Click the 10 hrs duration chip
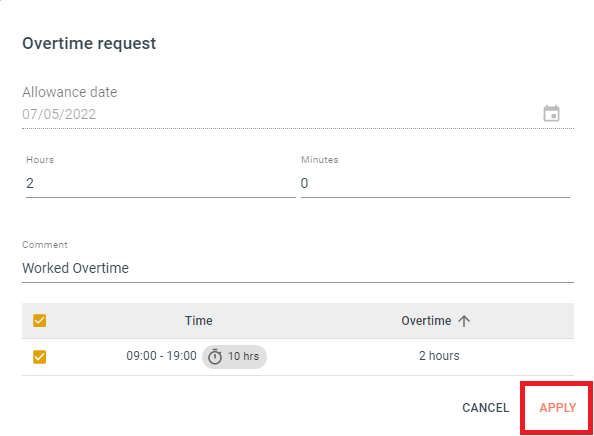The height and width of the screenshot is (436, 594). [234, 356]
